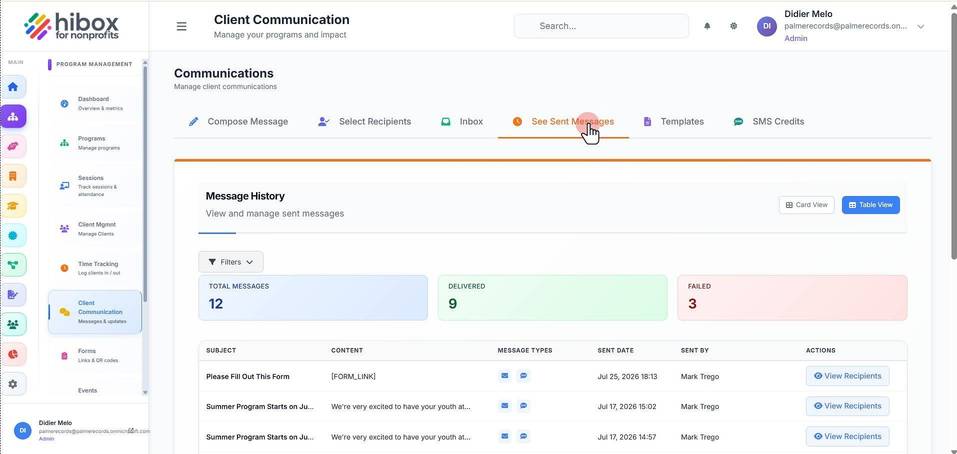Screen dimensions: 957x454
Task: View Recipients for Jul 17 14:57 message
Action: (847, 436)
